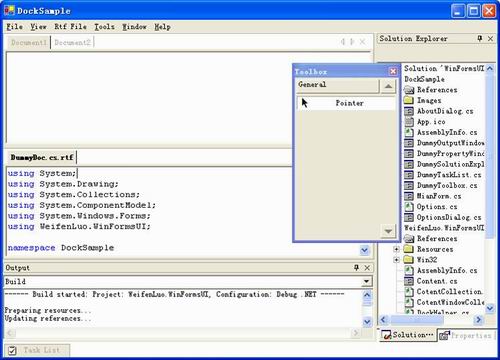Click the 'using WeifenLuo.WinFormsUI;' code line

[x=79, y=227]
